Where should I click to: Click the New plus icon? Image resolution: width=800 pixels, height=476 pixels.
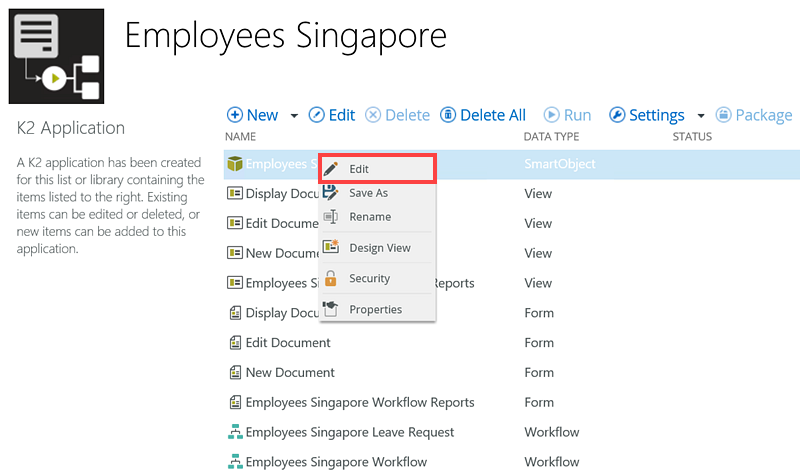point(235,115)
